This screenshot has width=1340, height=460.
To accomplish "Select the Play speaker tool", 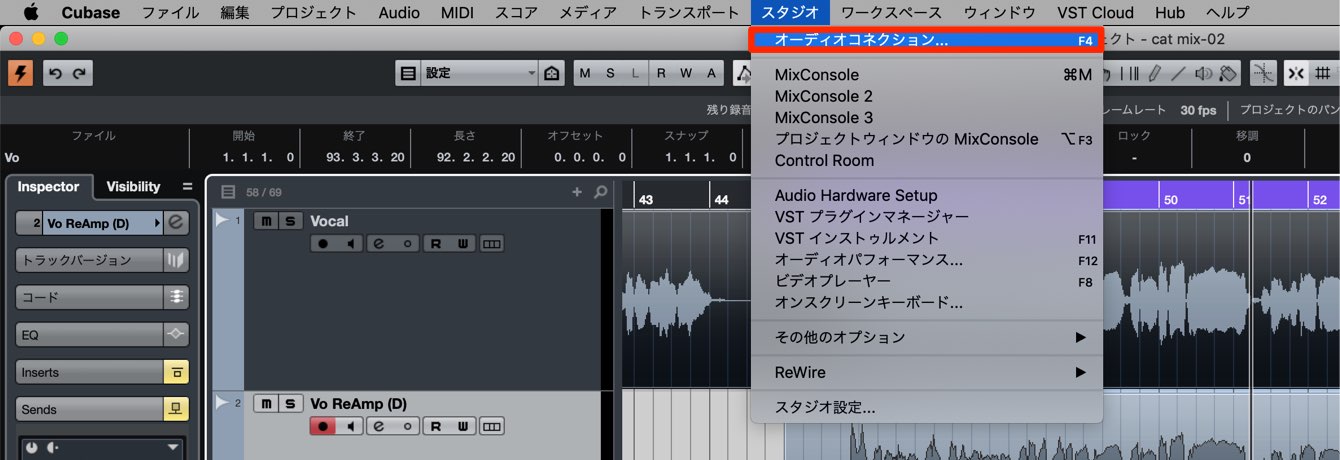I will (1203, 73).
